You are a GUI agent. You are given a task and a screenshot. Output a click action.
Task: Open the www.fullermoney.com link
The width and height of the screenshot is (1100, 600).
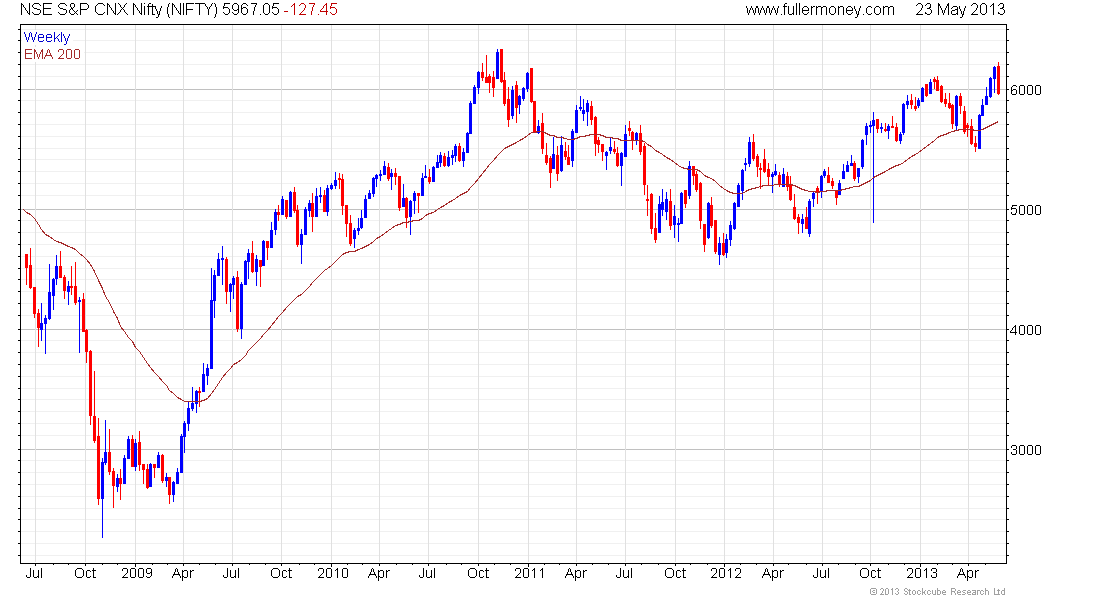click(x=820, y=10)
